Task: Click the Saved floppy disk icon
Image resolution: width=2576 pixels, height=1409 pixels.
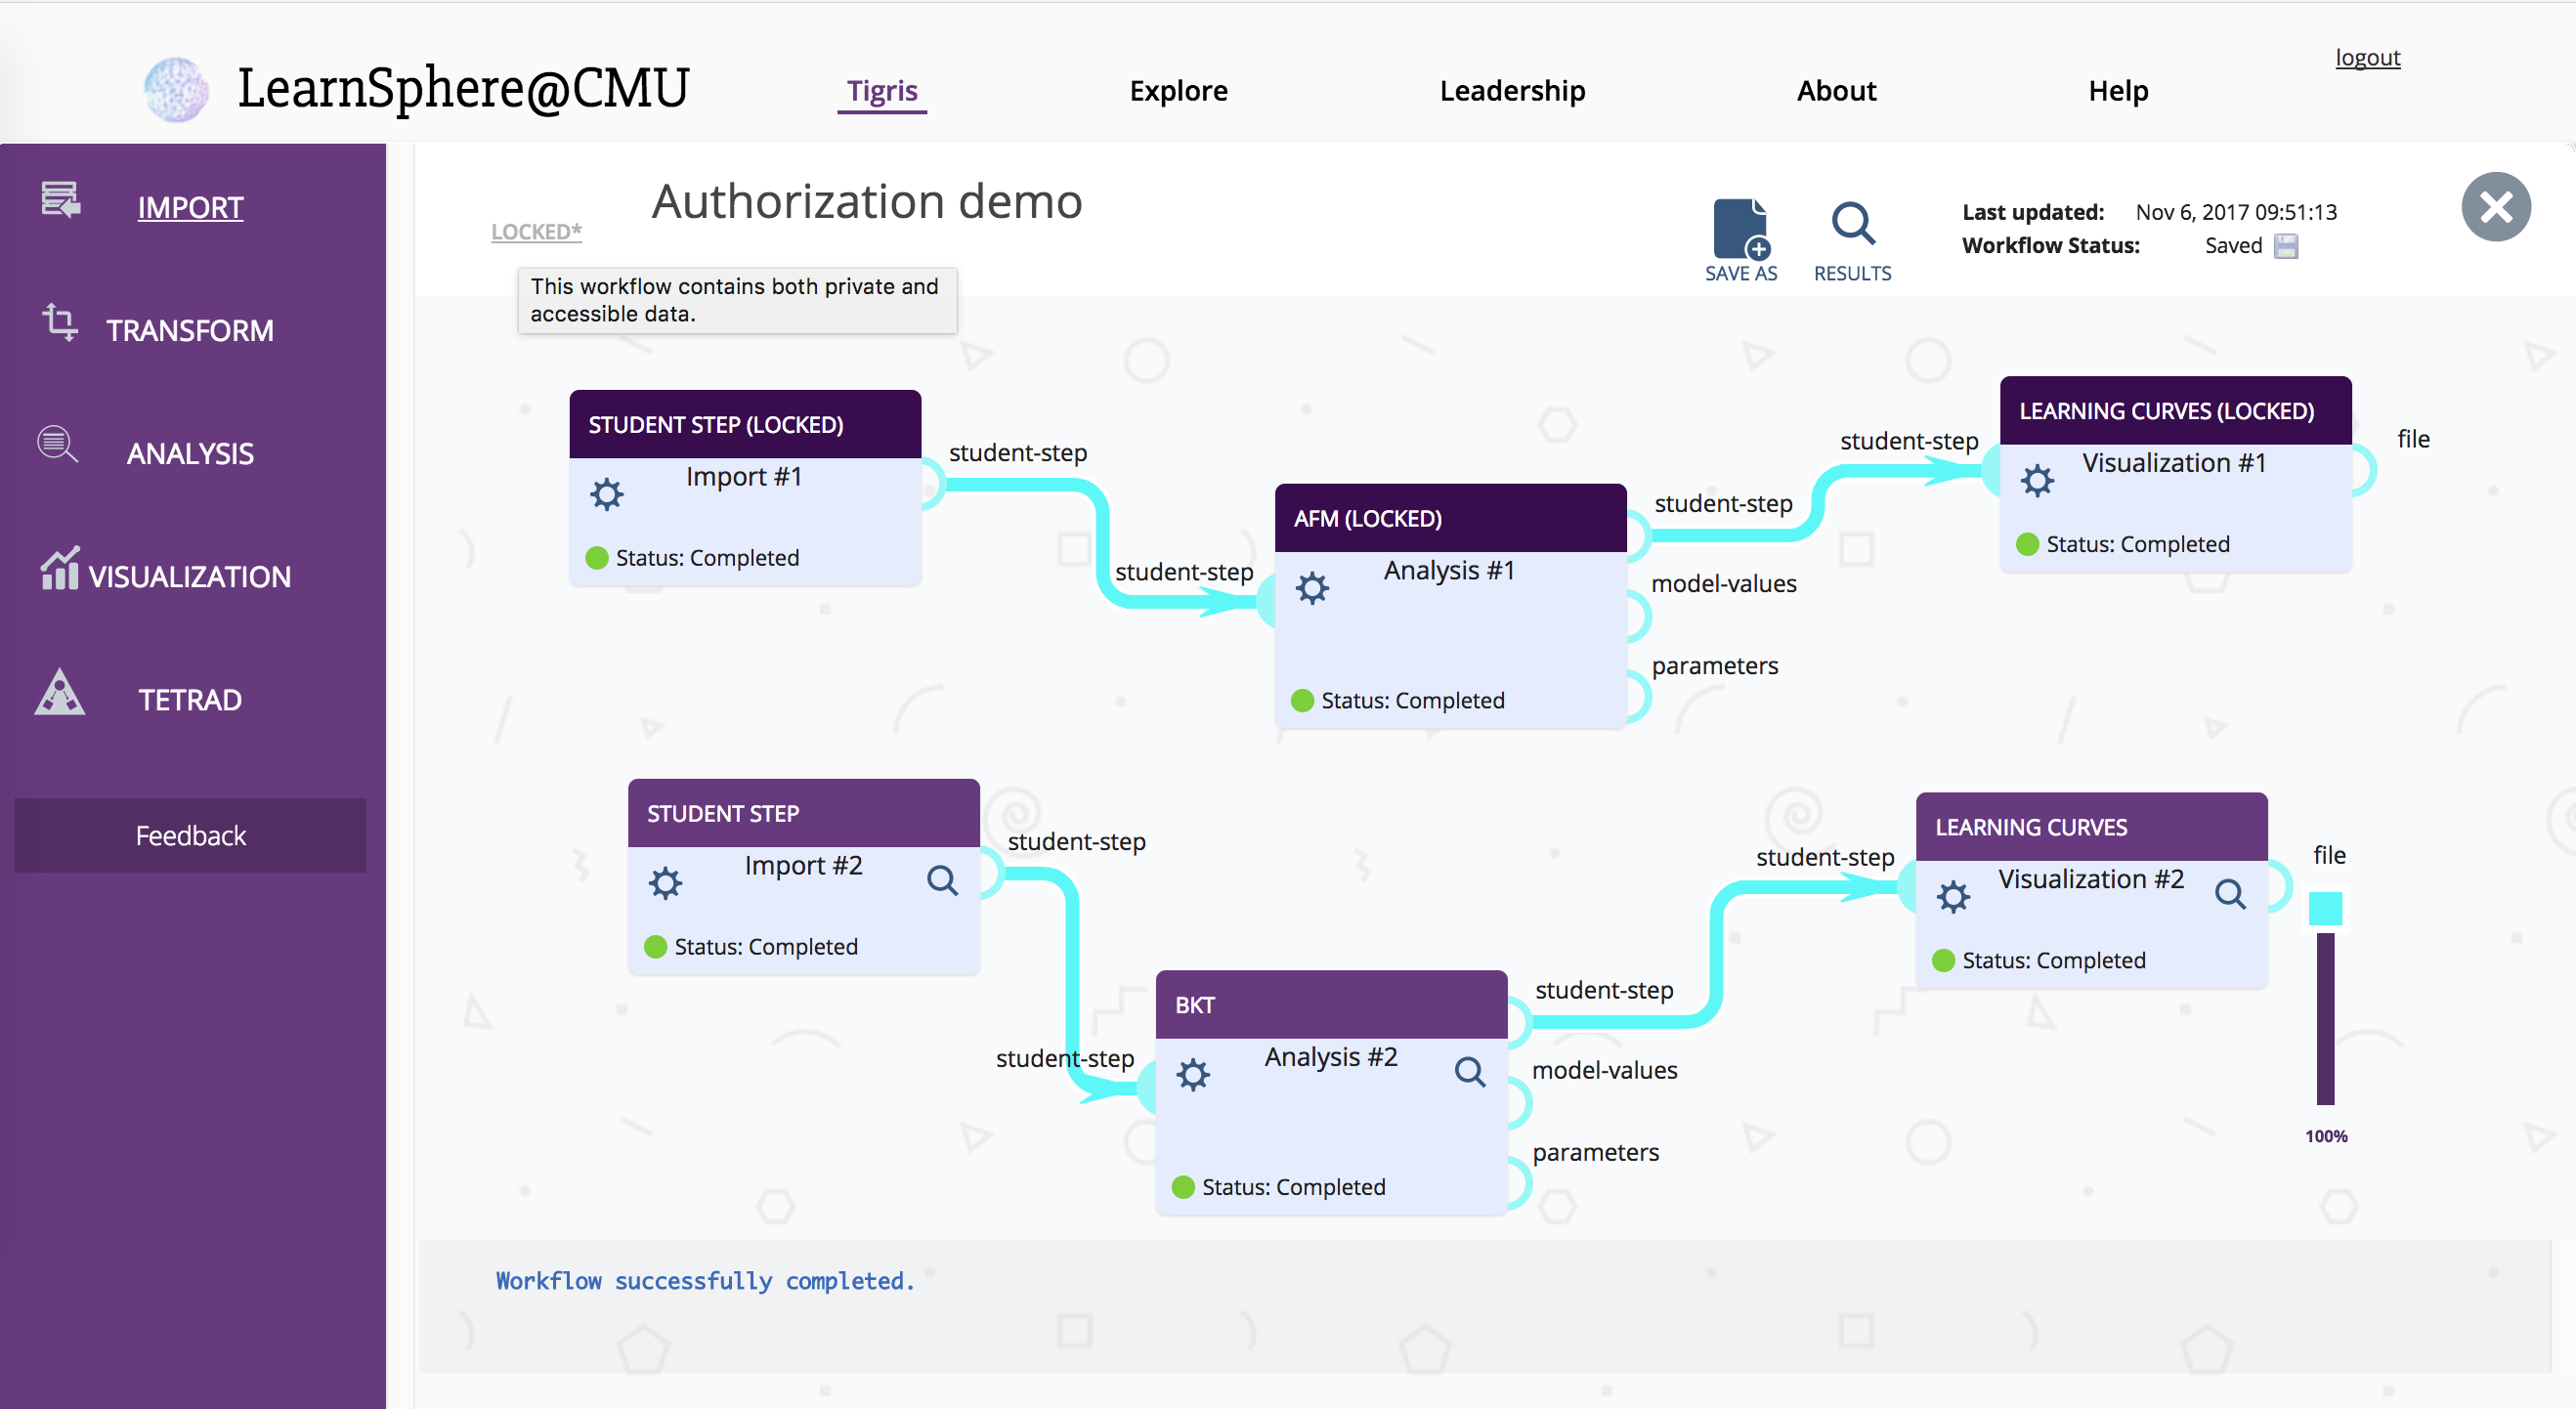Action: (2286, 246)
